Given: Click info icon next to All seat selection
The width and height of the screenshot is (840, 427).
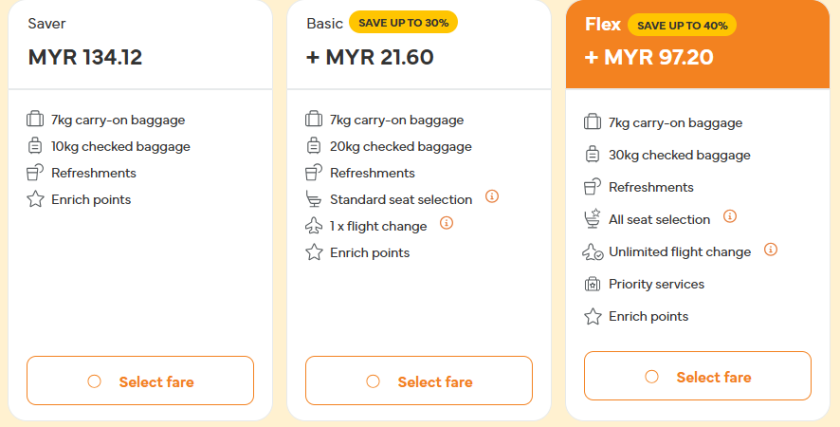Looking at the screenshot, I should tap(730, 216).
